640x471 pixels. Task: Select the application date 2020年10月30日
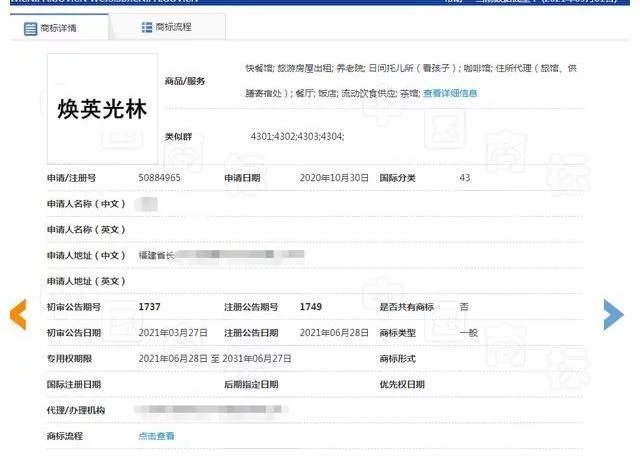click(334, 178)
